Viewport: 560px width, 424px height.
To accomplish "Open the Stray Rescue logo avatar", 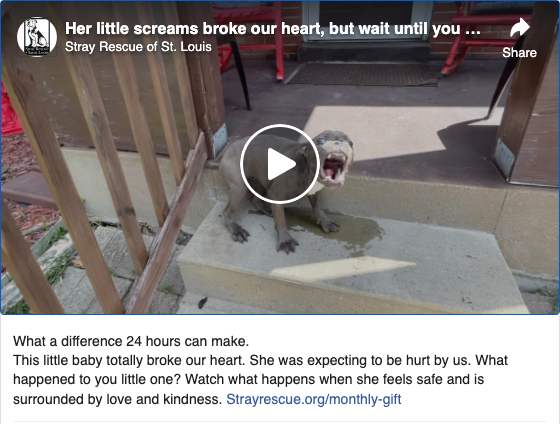I will click(x=37, y=37).
